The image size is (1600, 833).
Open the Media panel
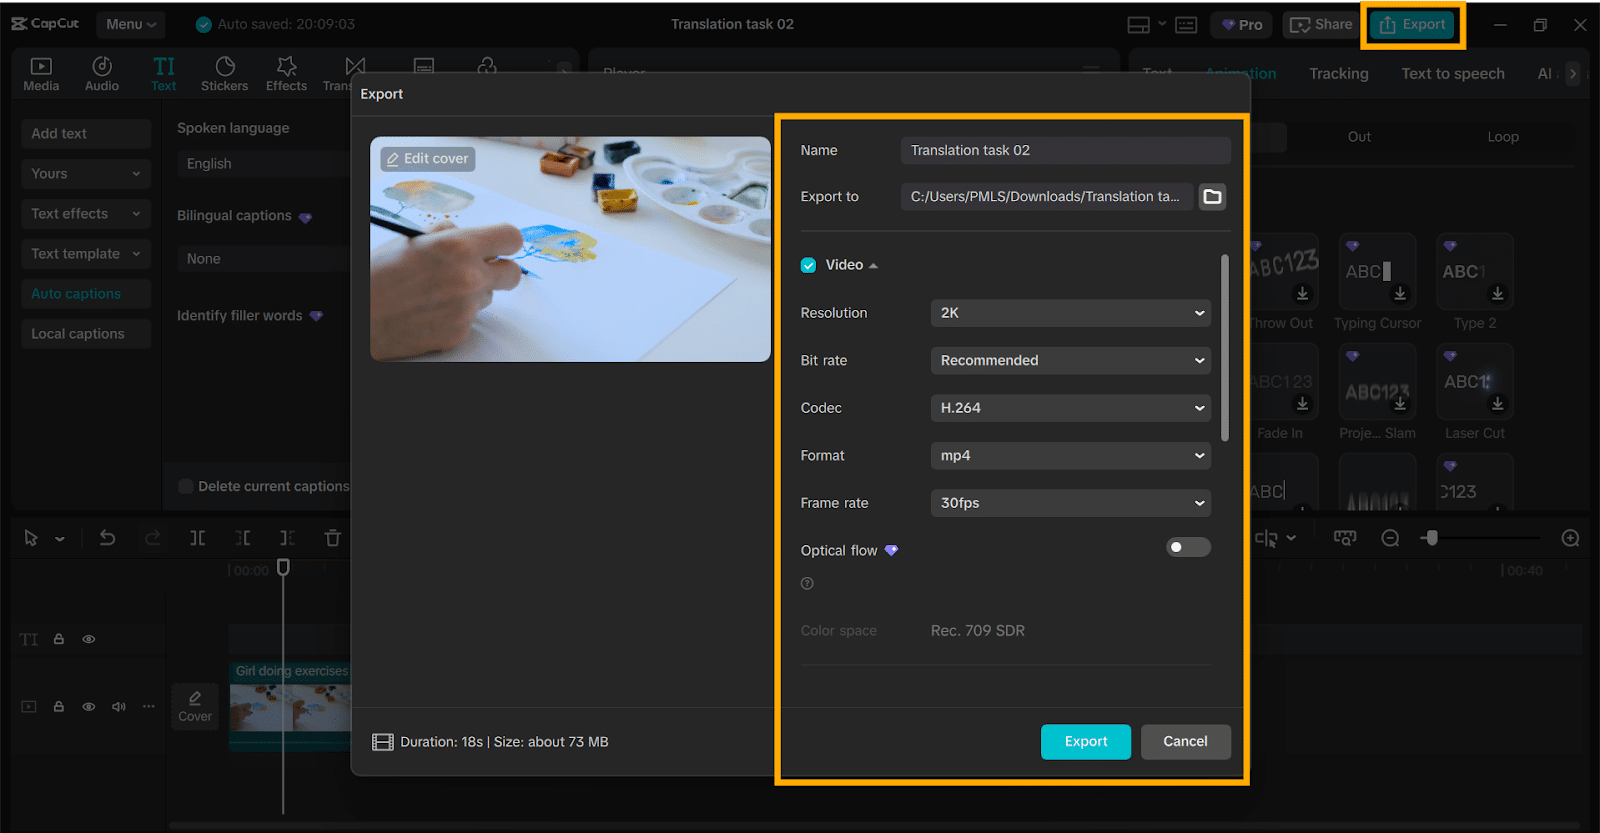pos(41,74)
